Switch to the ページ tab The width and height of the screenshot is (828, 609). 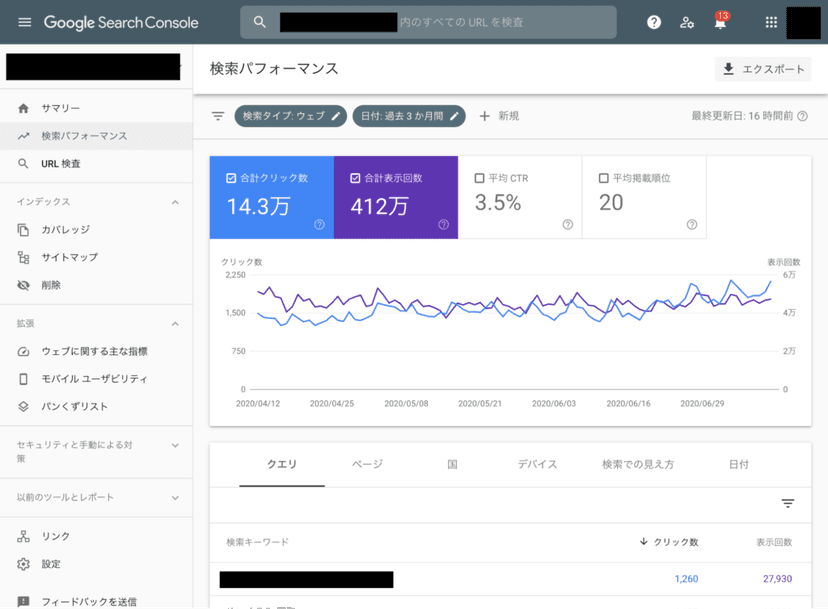368,464
